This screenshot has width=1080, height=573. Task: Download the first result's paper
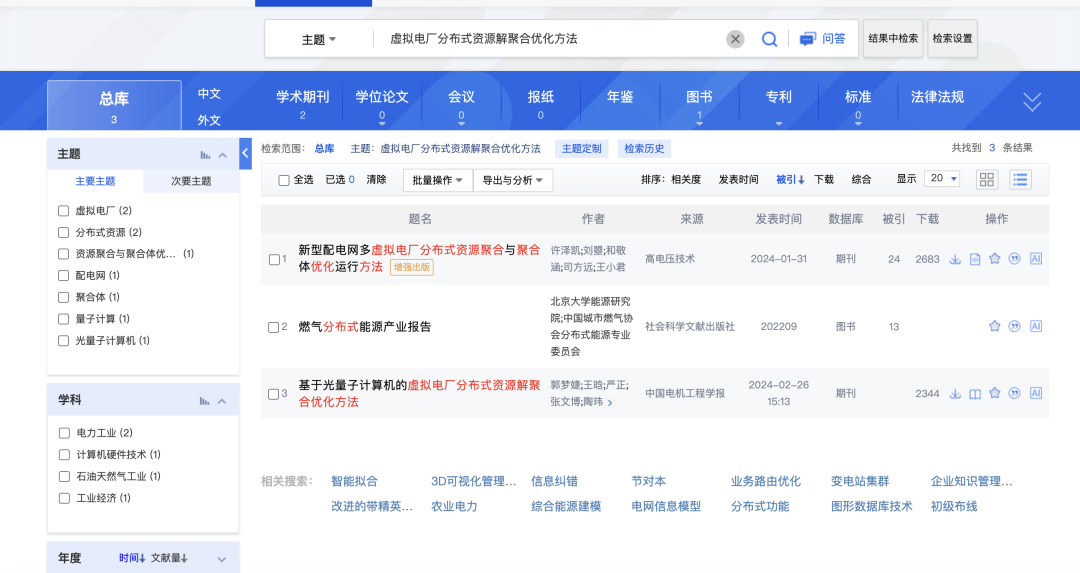point(955,259)
